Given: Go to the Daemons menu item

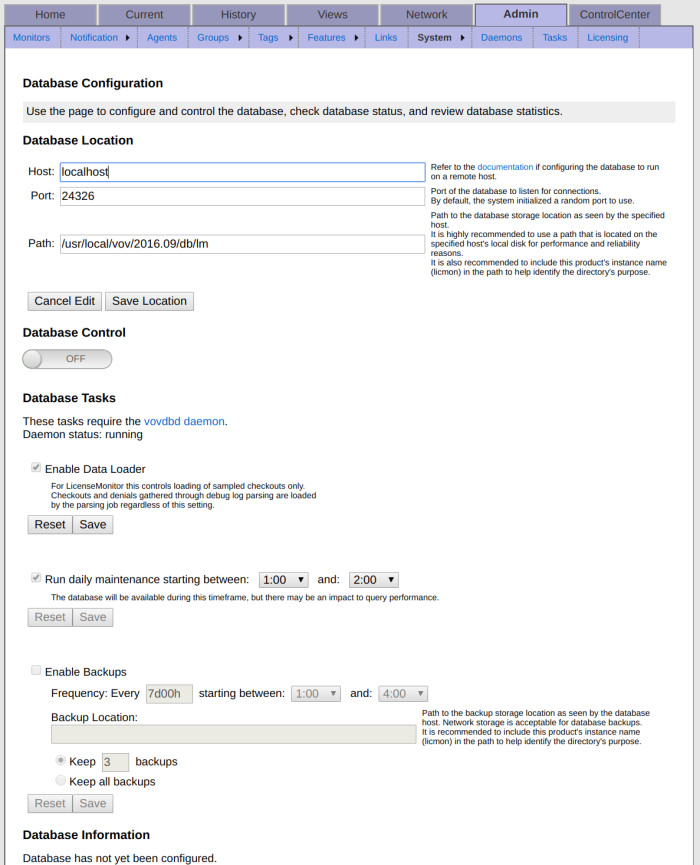Looking at the screenshot, I should pos(501,38).
